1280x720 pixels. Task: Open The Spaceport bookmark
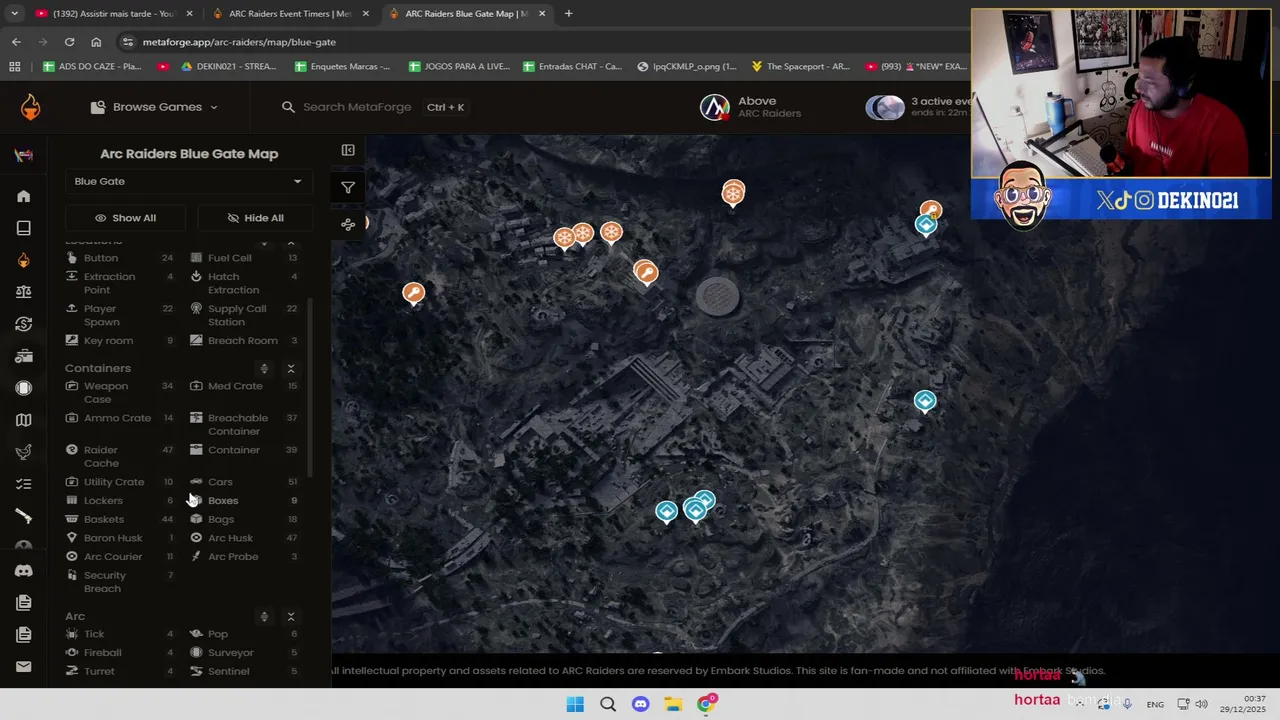tap(800, 66)
